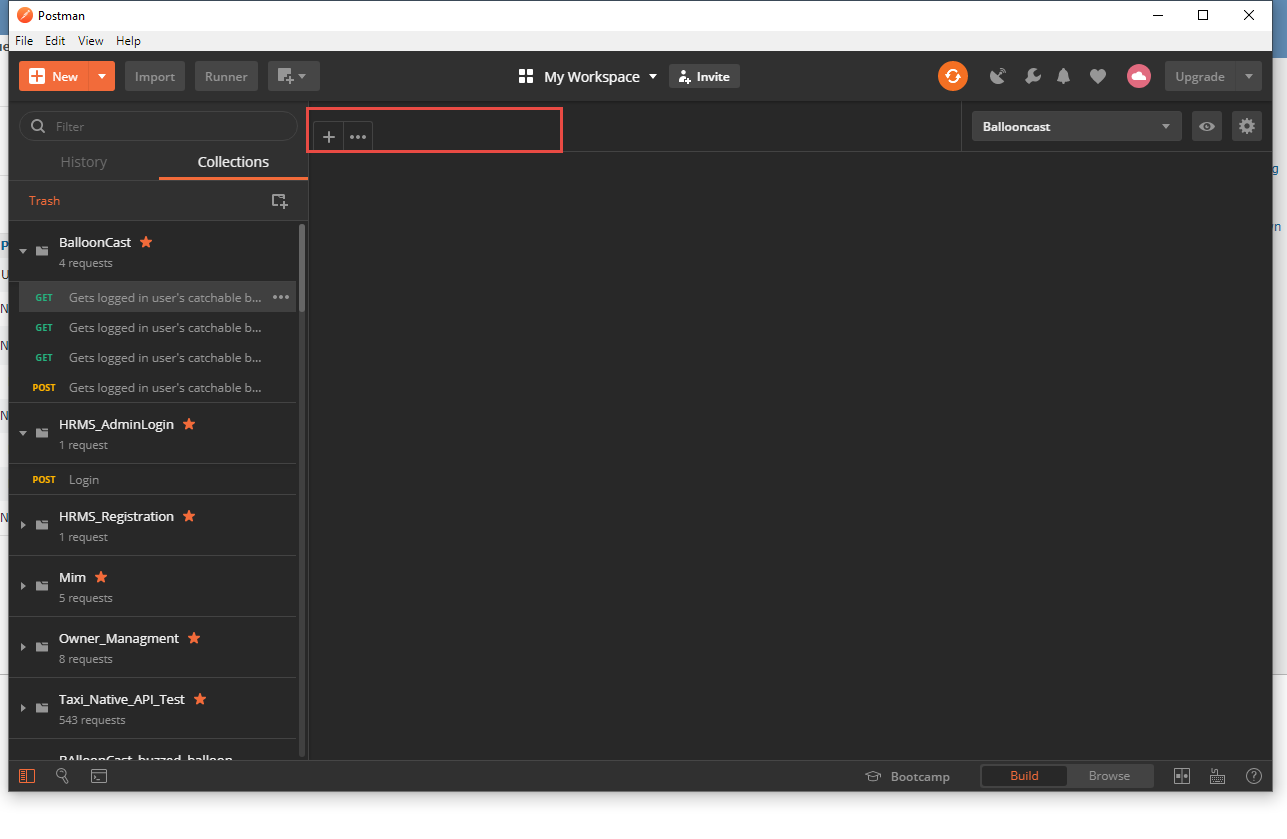The width and height of the screenshot is (1287, 839).
Task: Open the View menu
Action: [x=91, y=41]
